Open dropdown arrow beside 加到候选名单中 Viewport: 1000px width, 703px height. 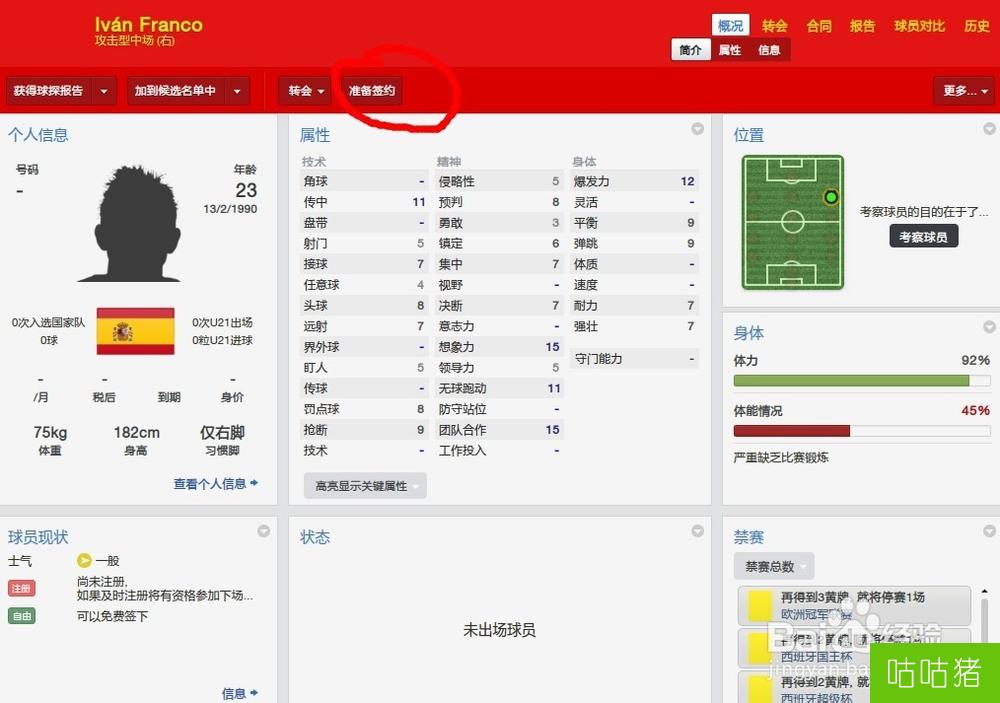[x=237, y=91]
